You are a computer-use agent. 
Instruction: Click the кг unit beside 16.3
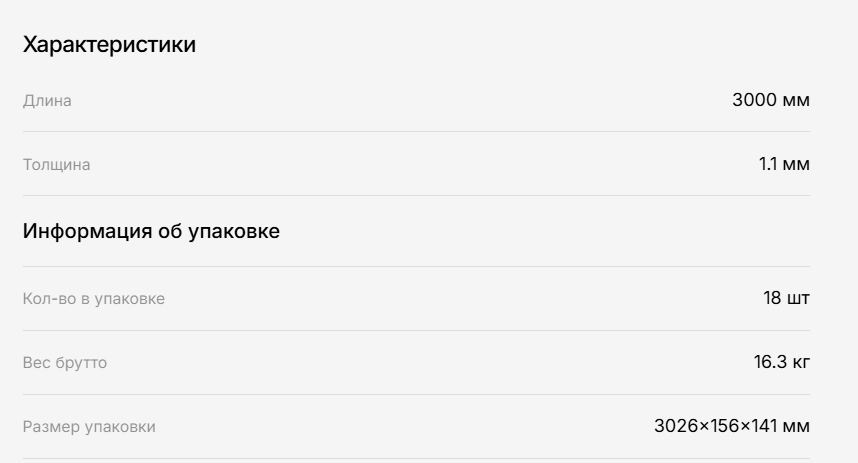tap(801, 362)
